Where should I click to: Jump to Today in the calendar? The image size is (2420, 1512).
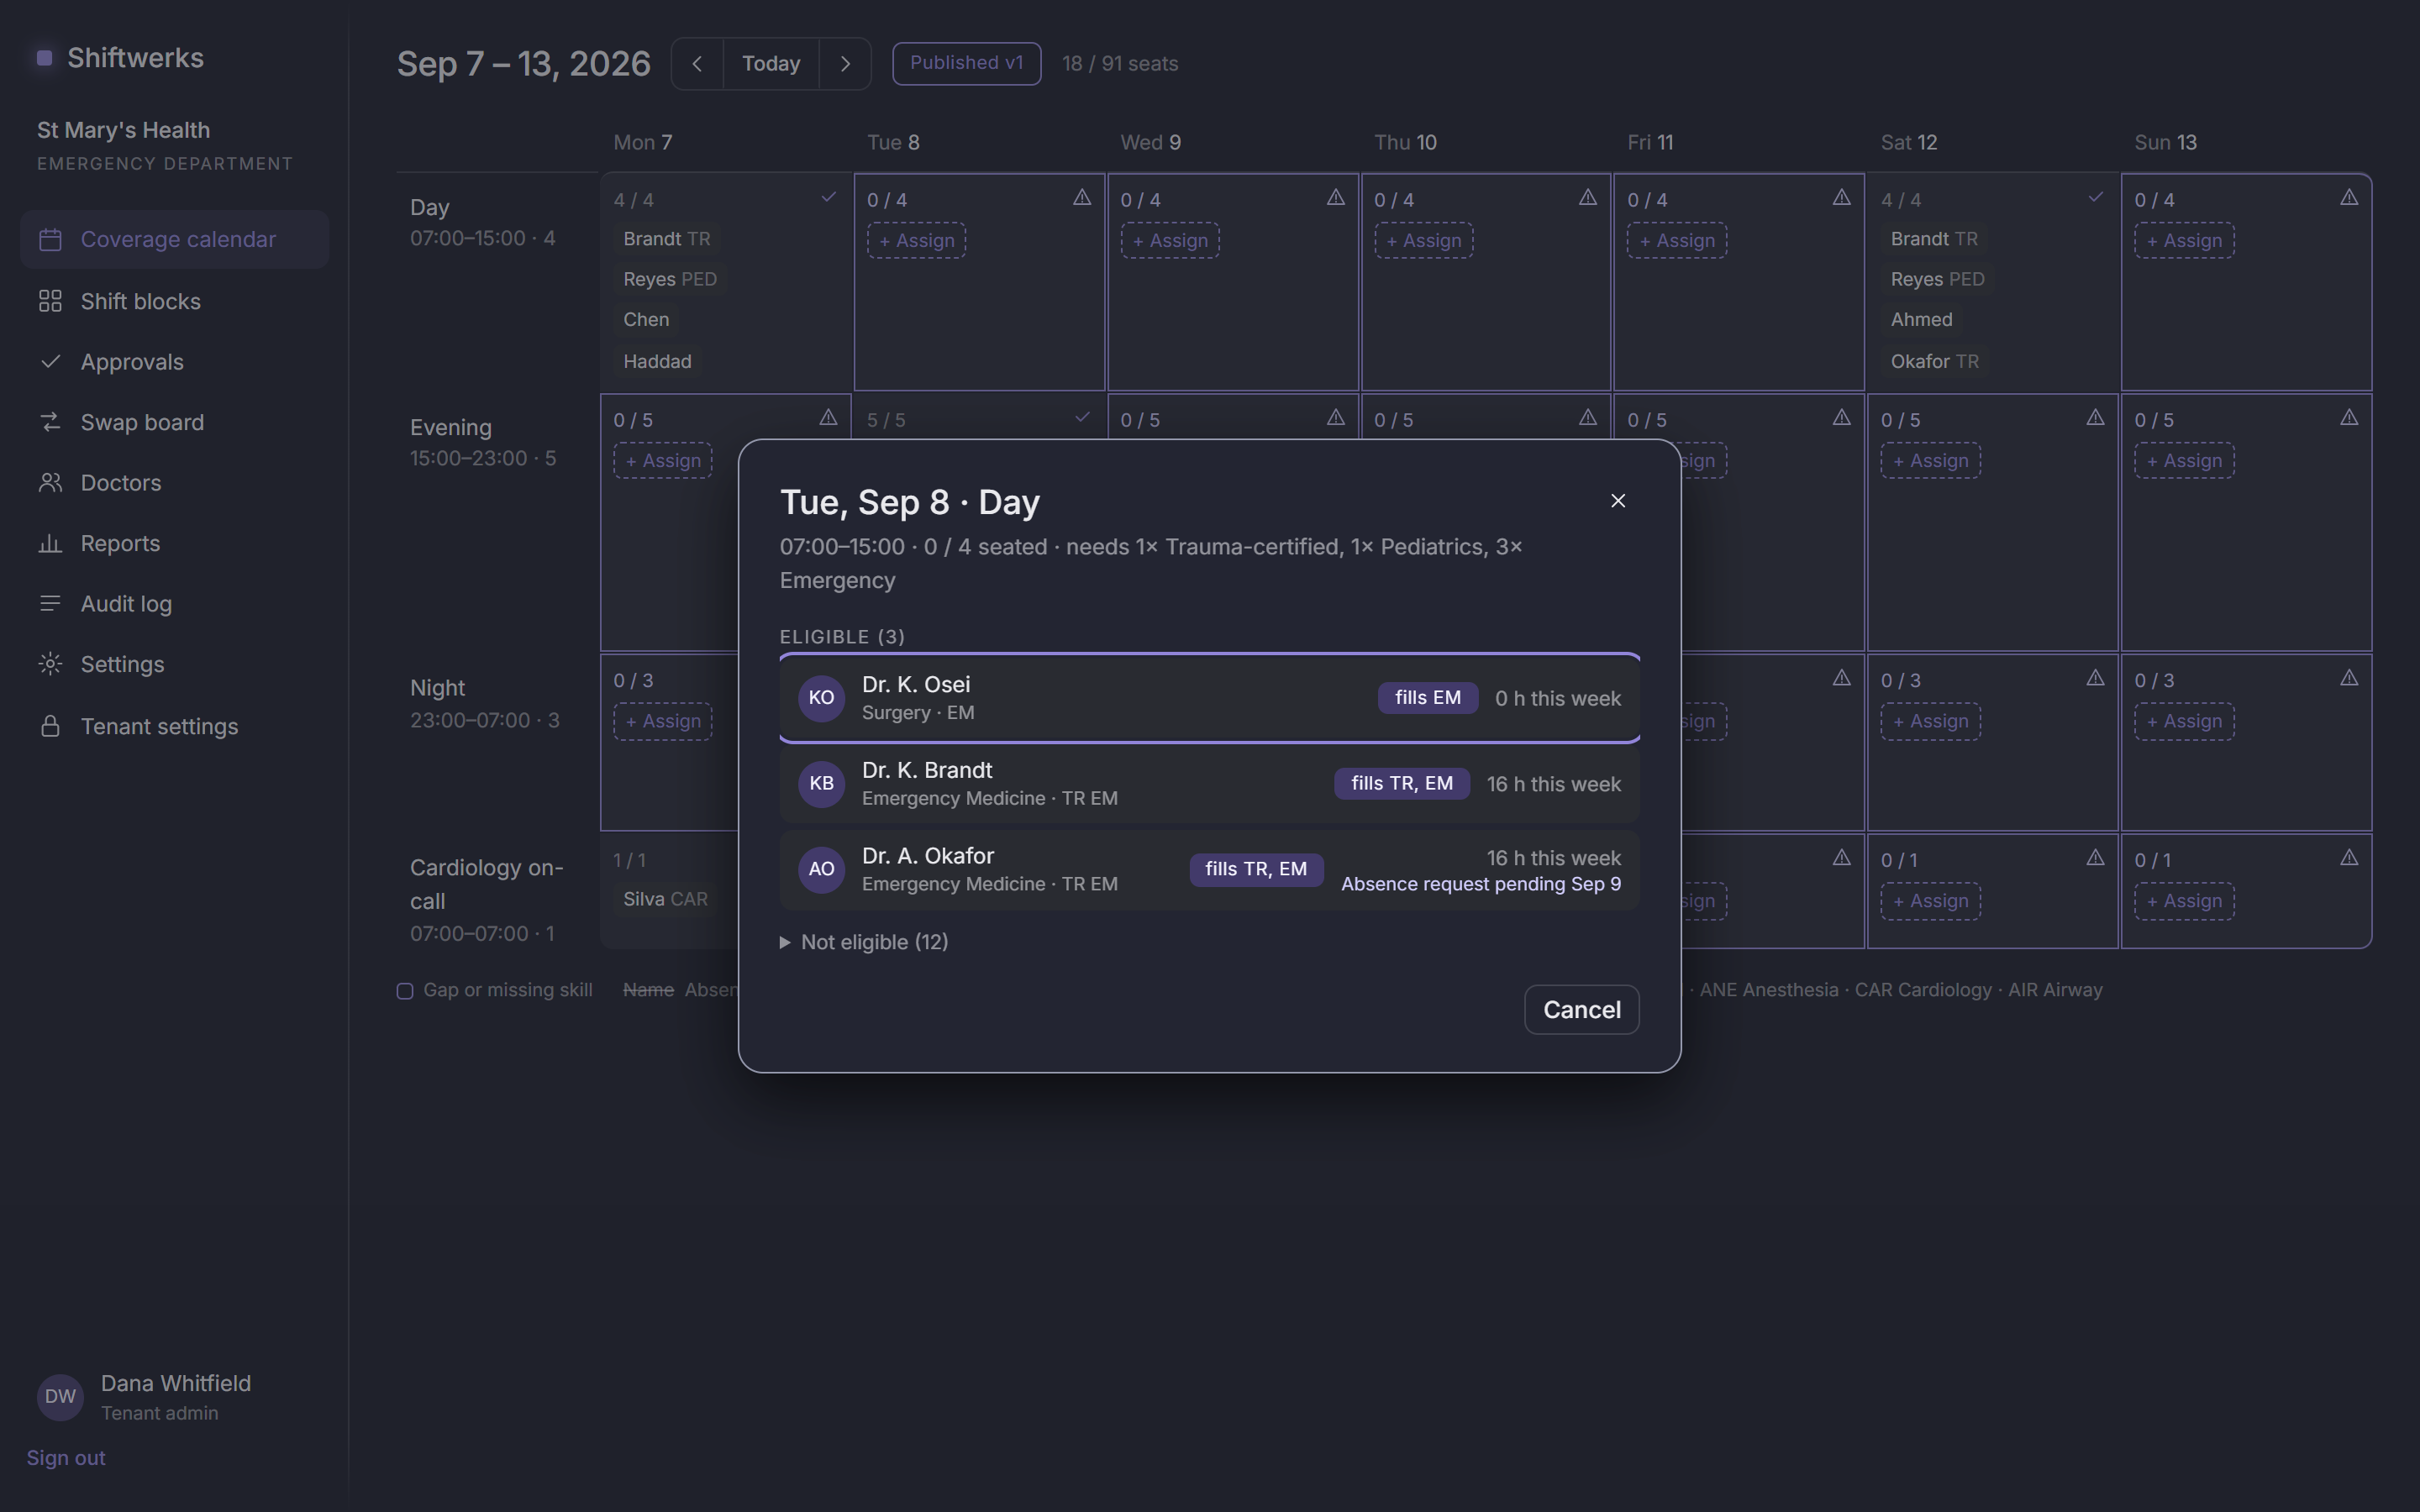pos(771,64)
